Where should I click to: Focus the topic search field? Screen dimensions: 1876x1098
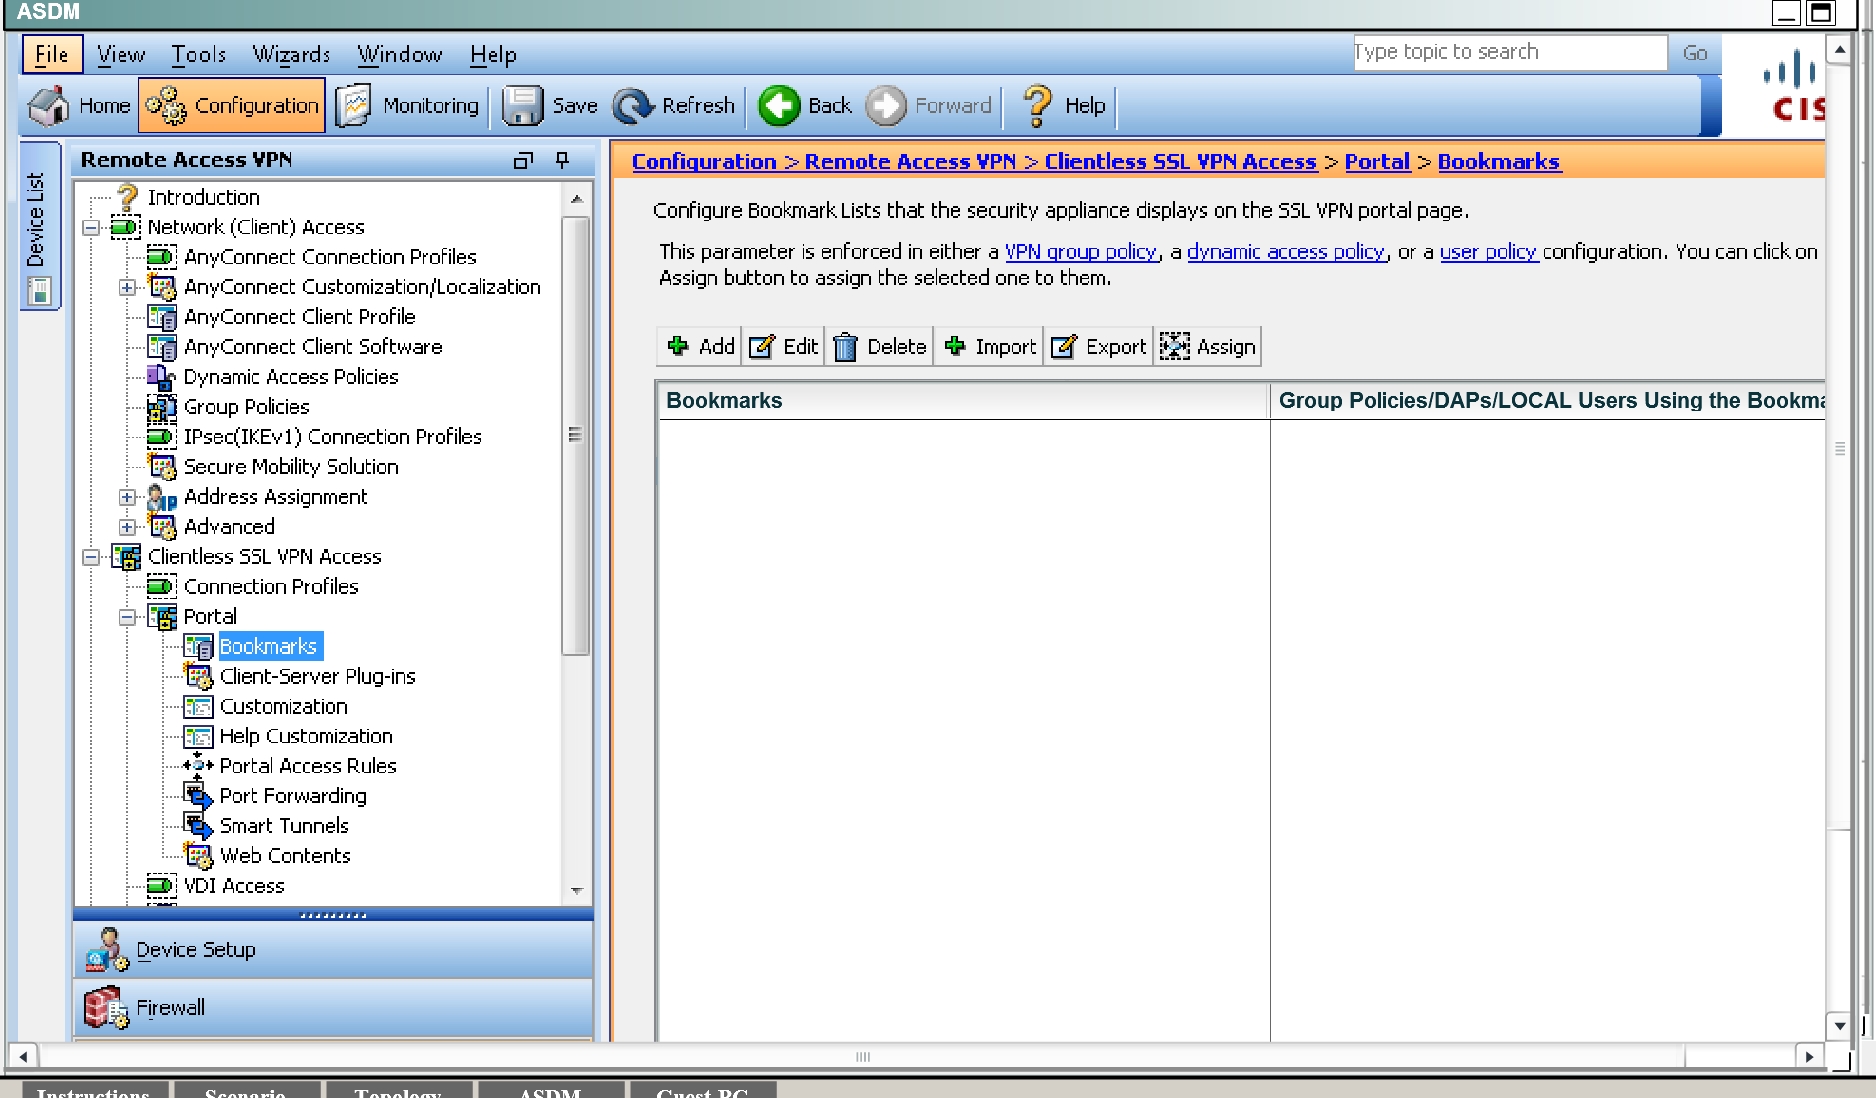pyautogui.click(x=1508, y=52)
